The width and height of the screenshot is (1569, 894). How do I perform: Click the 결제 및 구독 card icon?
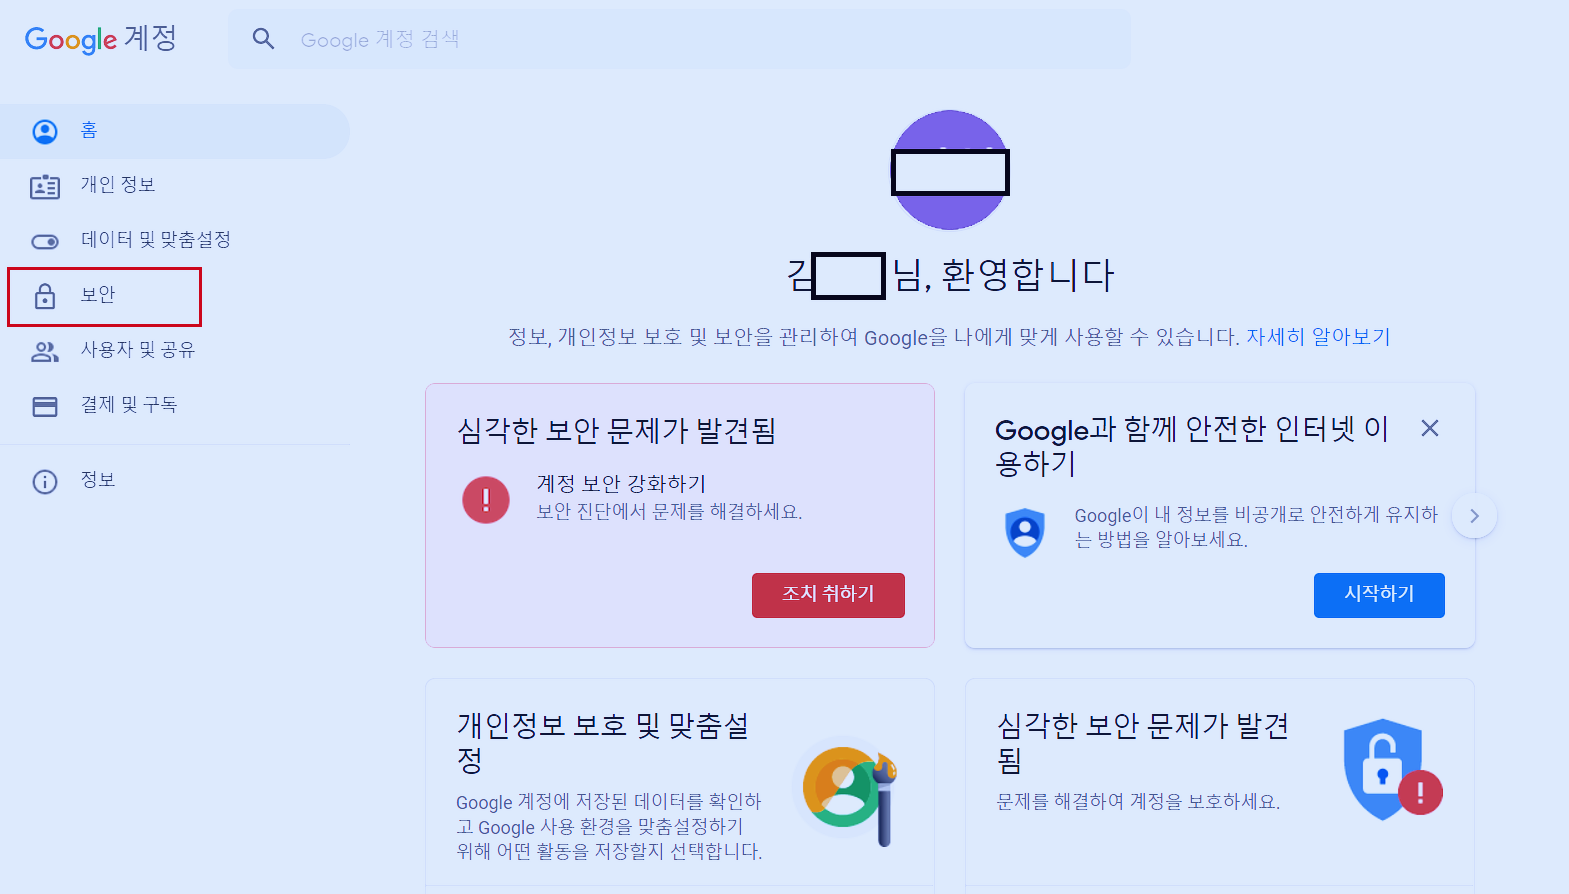pos(45,406)
